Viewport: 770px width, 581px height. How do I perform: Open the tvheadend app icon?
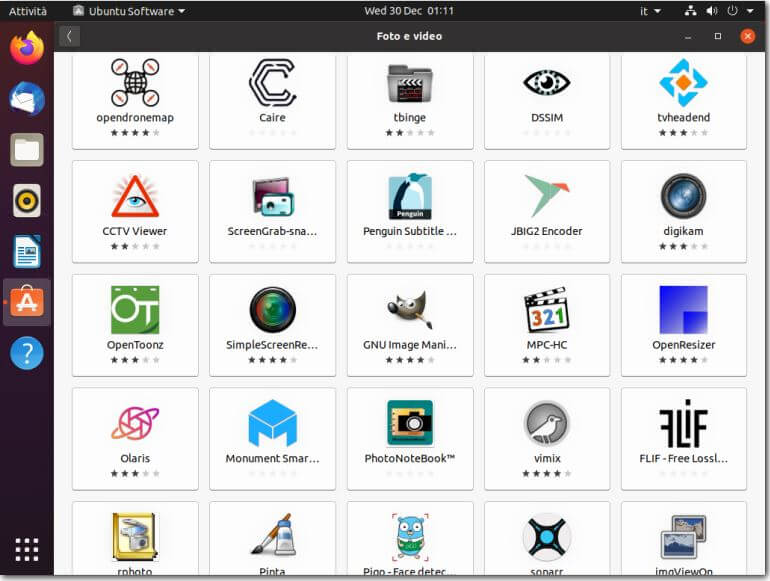[684, 83]
